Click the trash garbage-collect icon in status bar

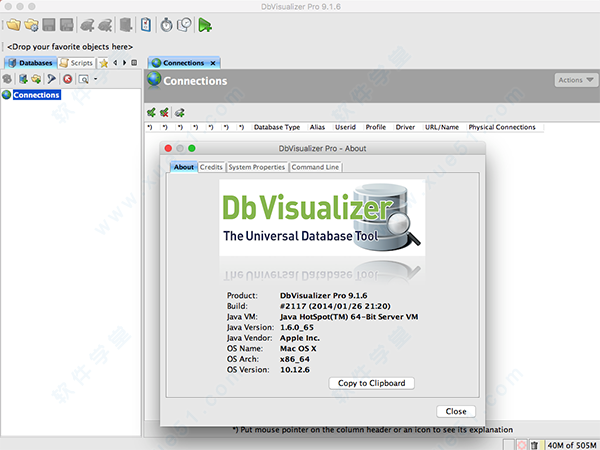(534, 445)
